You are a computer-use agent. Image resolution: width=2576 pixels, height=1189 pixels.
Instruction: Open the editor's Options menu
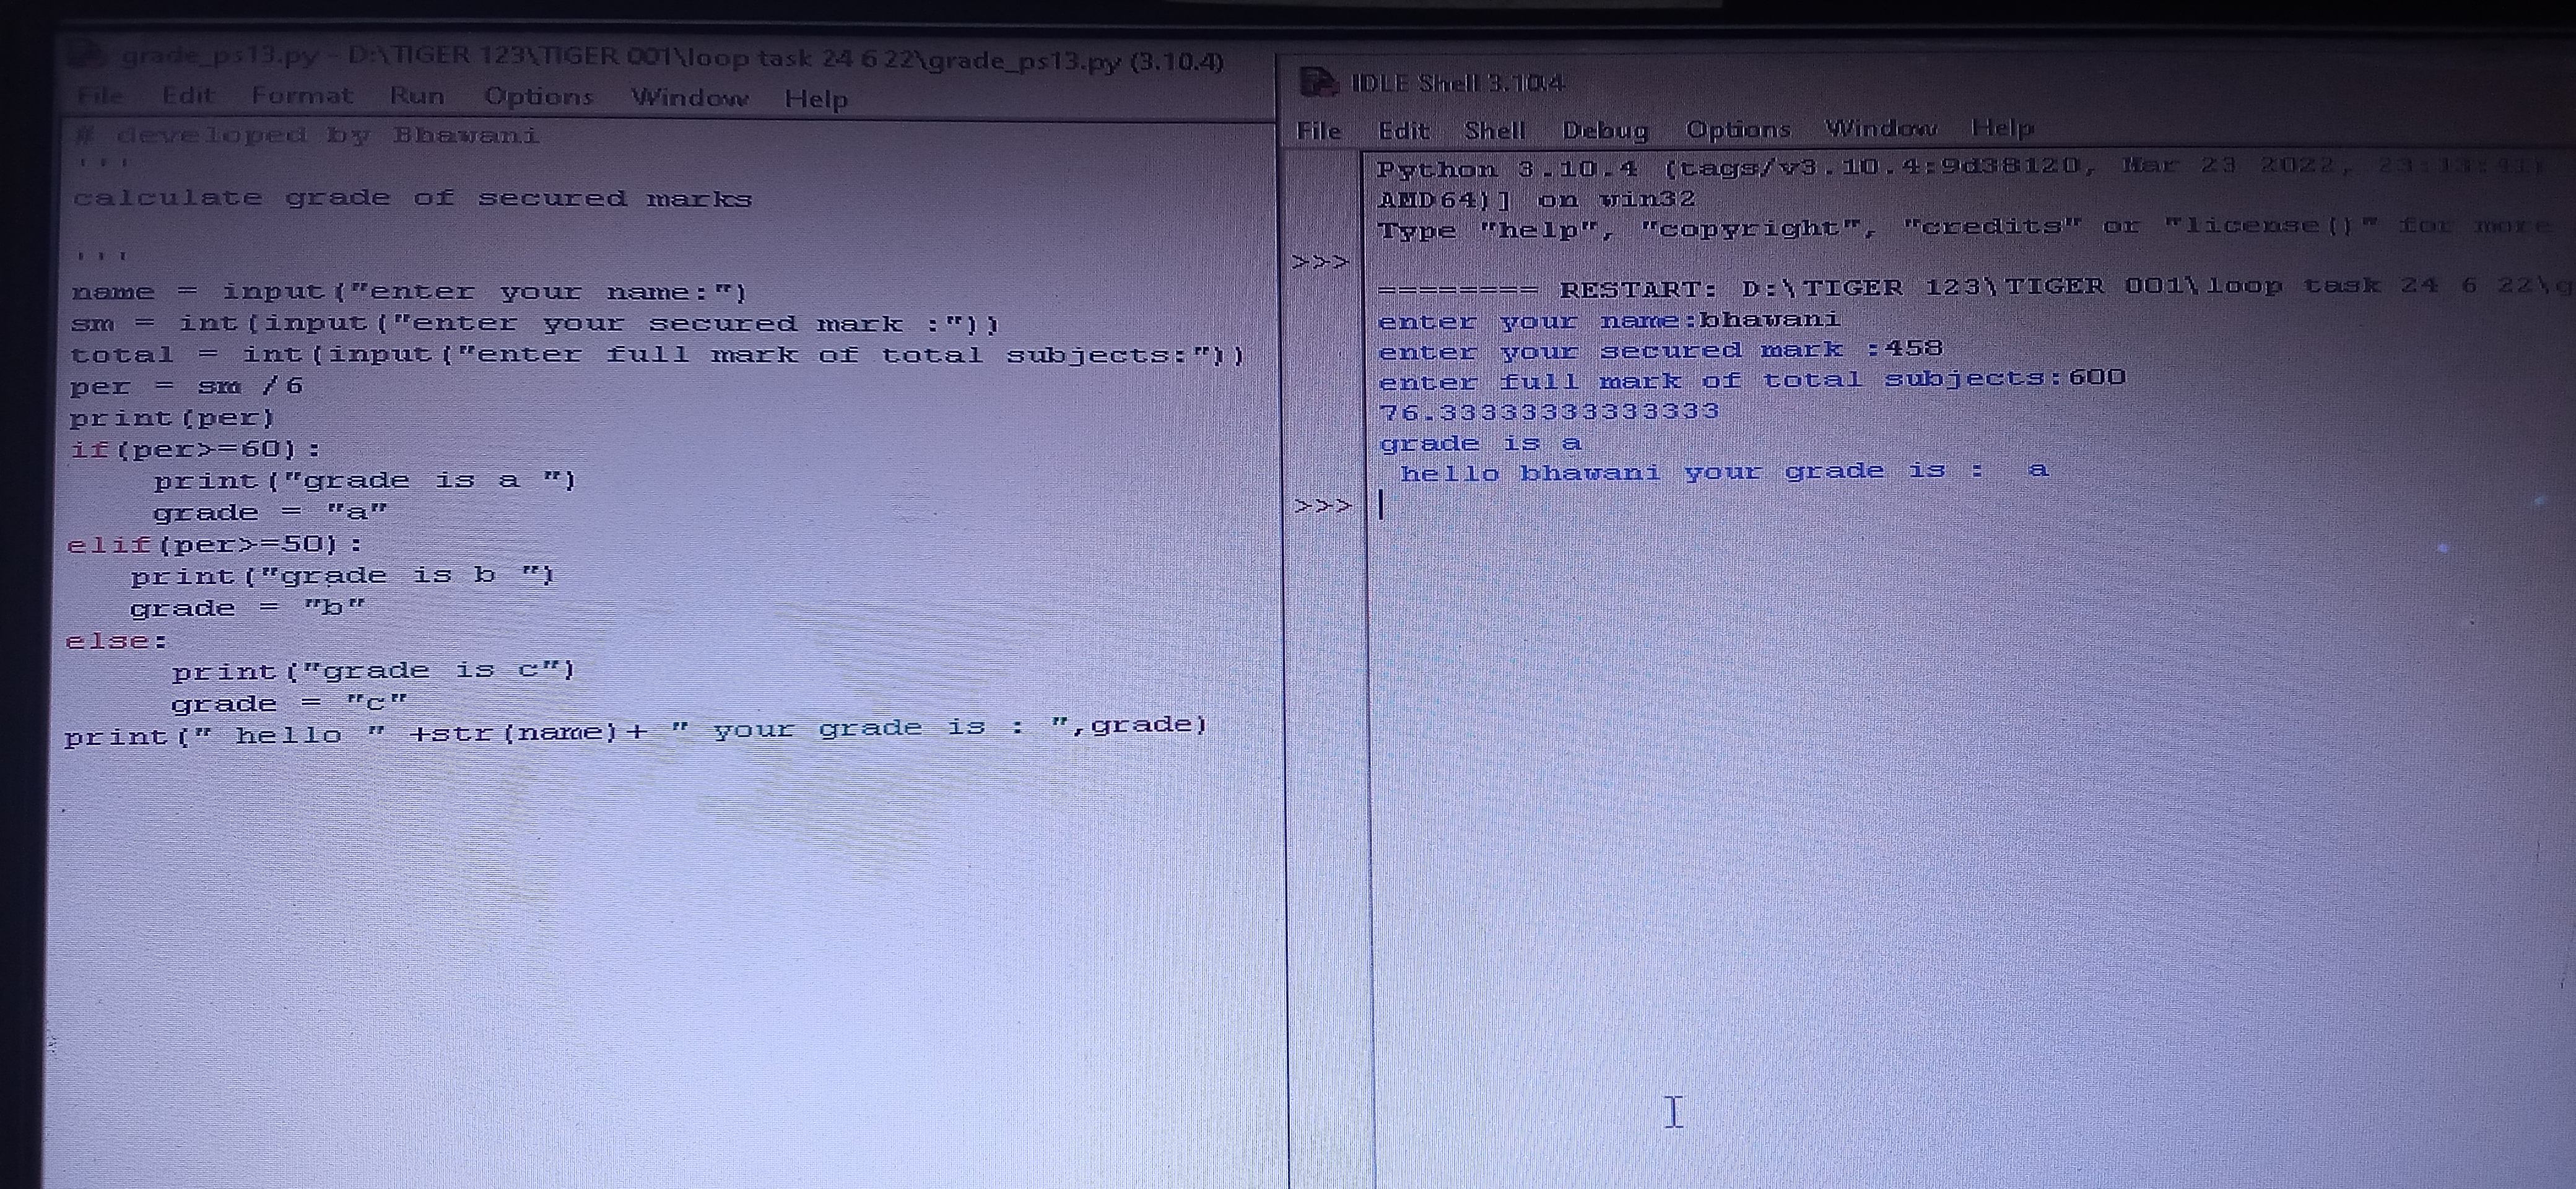click(538, 97)
